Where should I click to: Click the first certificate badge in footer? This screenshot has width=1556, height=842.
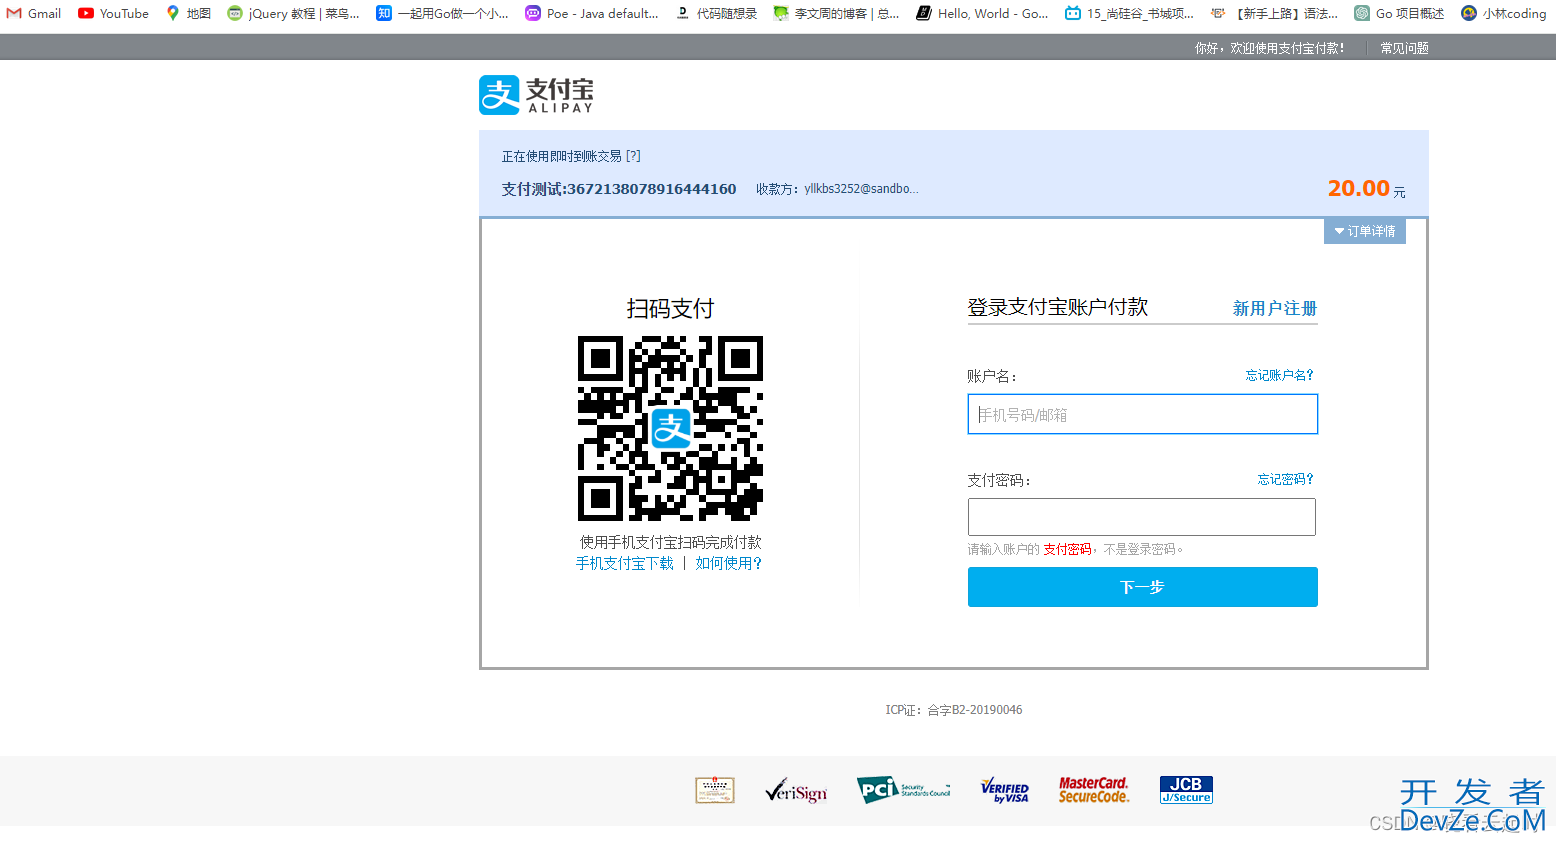click(x=715, y=790)
